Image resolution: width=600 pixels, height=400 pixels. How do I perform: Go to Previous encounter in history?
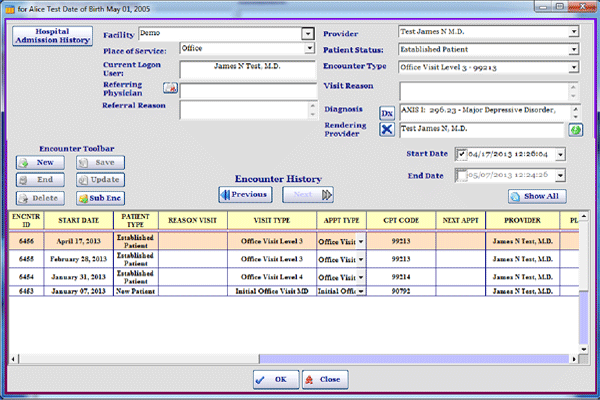point(245,194)
